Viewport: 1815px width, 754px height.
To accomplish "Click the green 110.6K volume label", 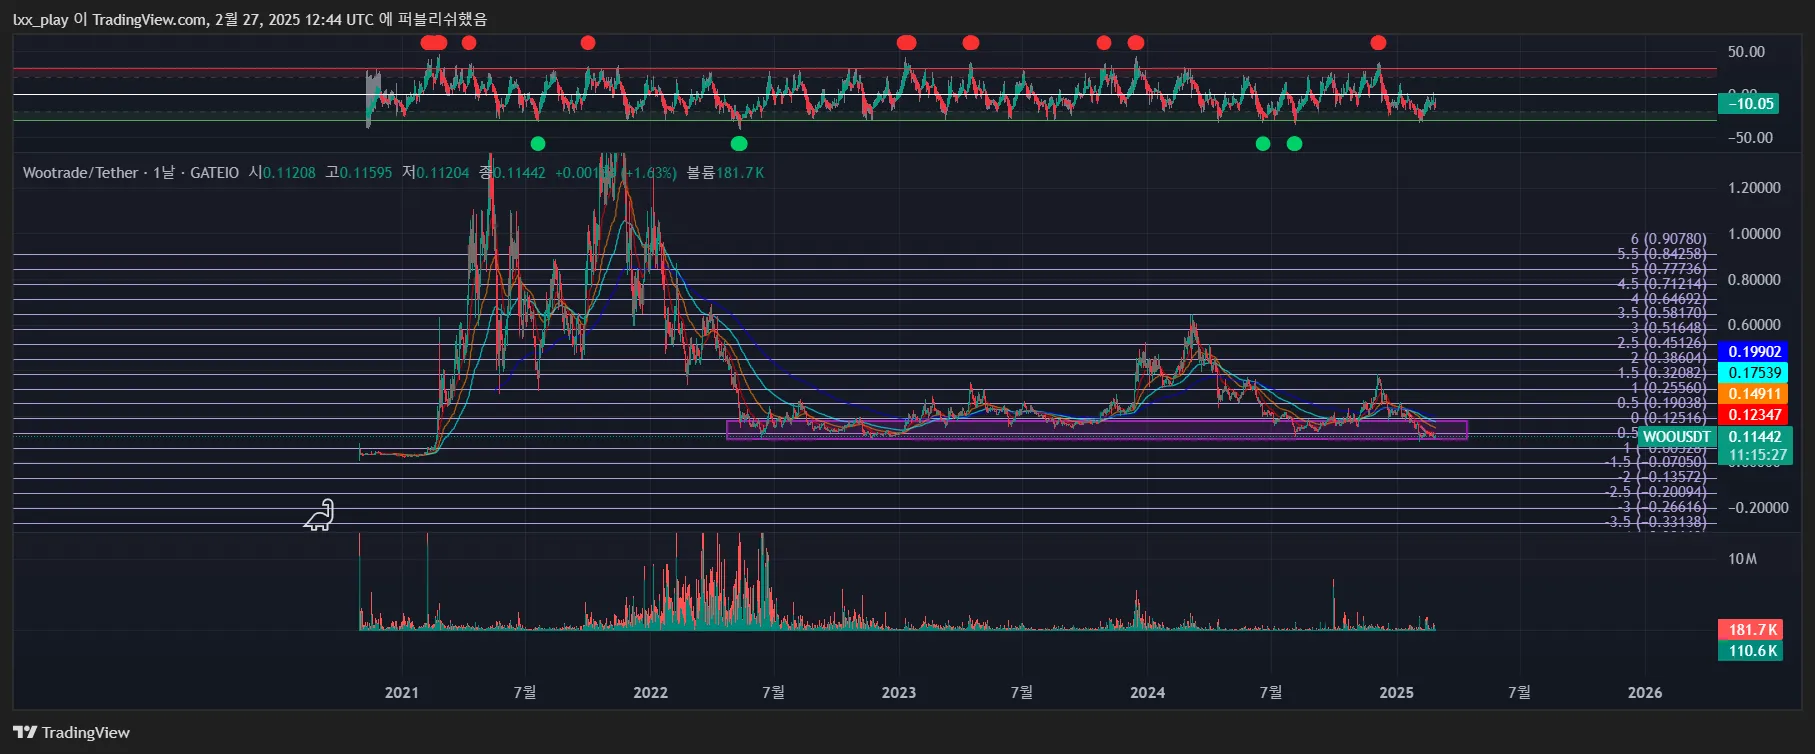I will 1750,651.
